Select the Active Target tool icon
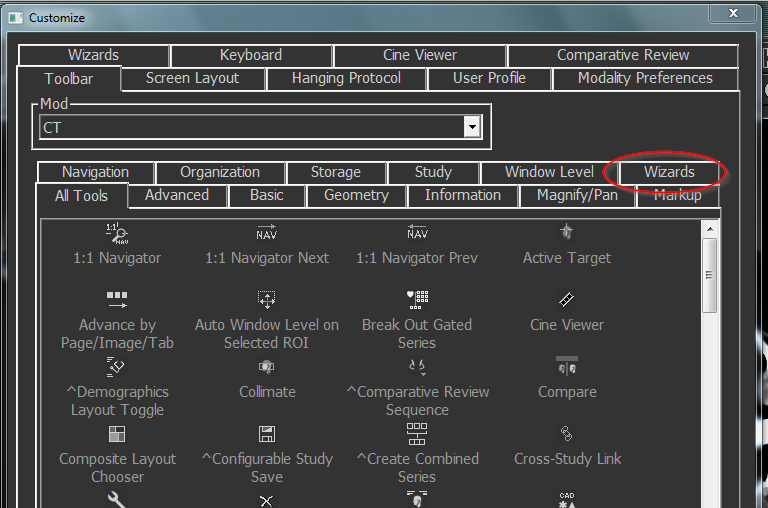The image size is (768, 508). point(567,233)
